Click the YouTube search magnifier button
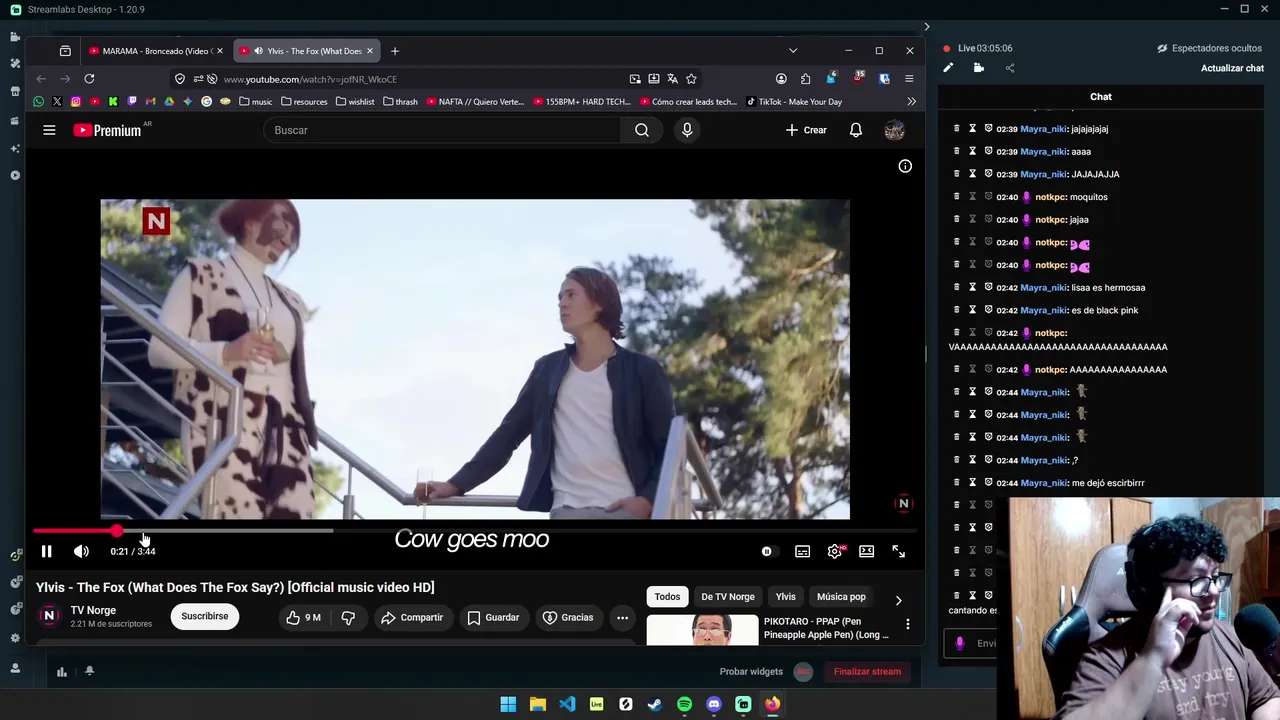The width and height of the screenshot is (1280, 720). [642, 130]
